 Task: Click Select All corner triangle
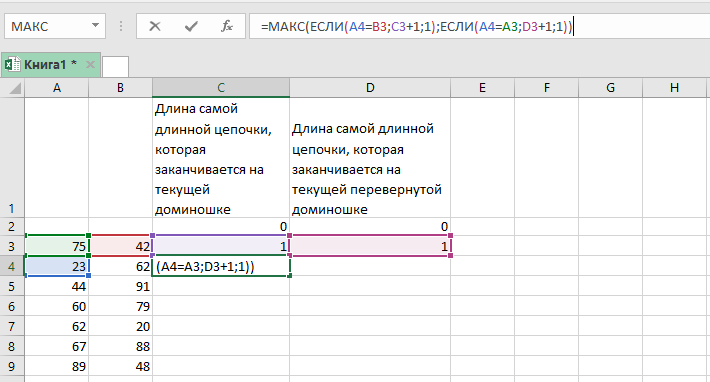pyautogui.click(x=14, y=88)
